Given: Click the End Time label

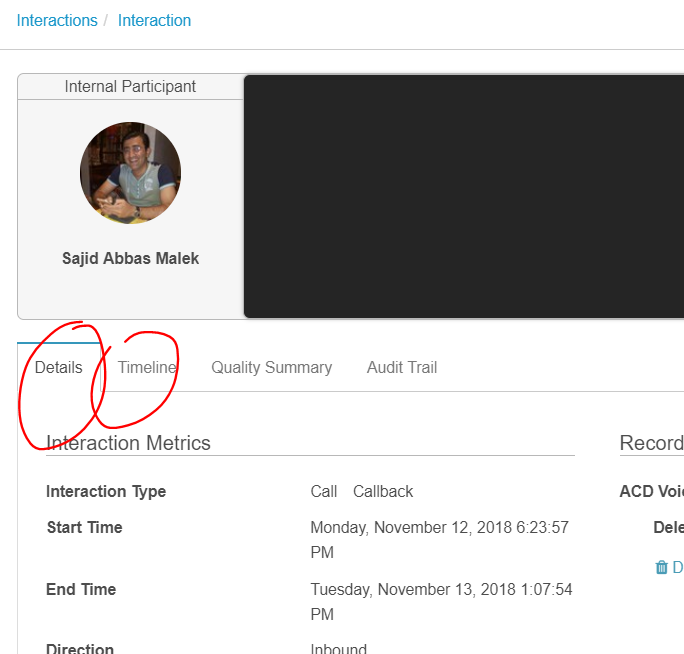Looking at the screenshot, I should (x=81, y=589).
